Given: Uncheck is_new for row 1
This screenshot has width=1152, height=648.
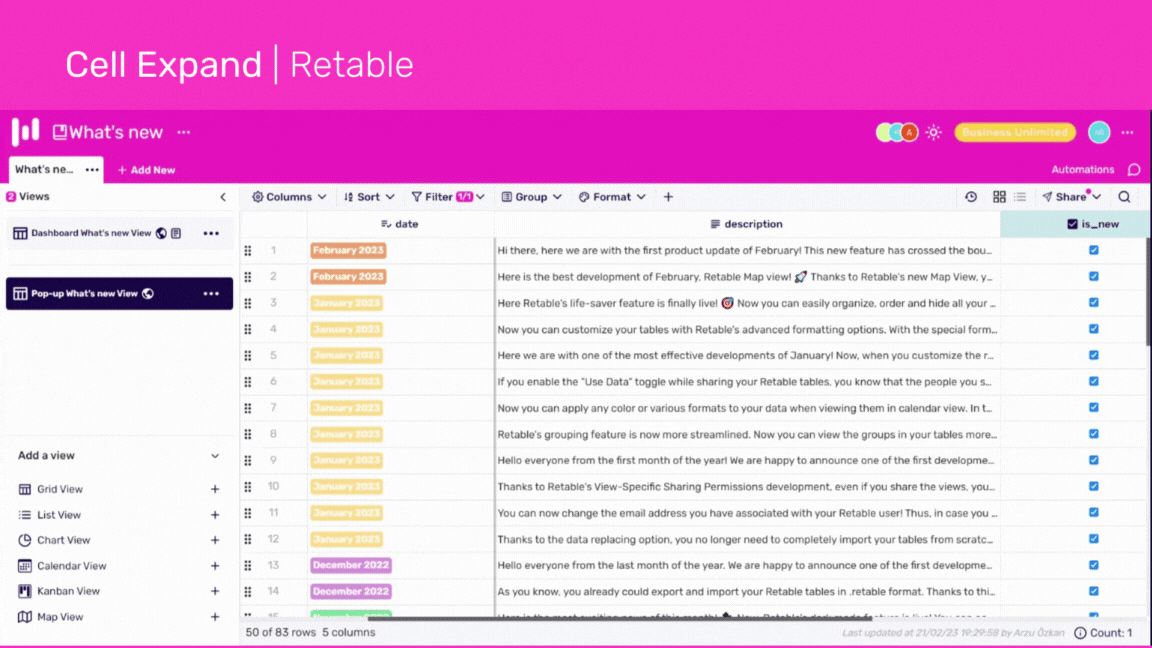Looking at the screenshot, I should pyautogui.click(x=1094, y=251).
